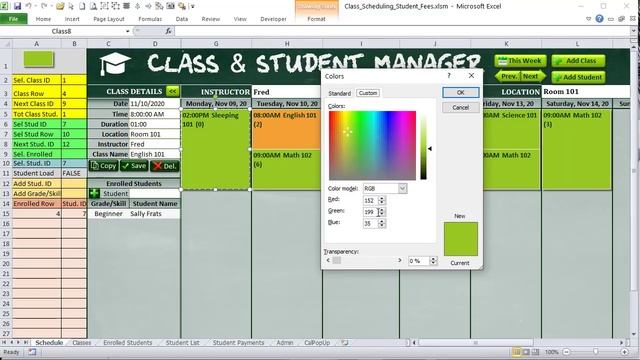
Task: Click the Excel Help question mark icon
Action: (x=599, y=19)
